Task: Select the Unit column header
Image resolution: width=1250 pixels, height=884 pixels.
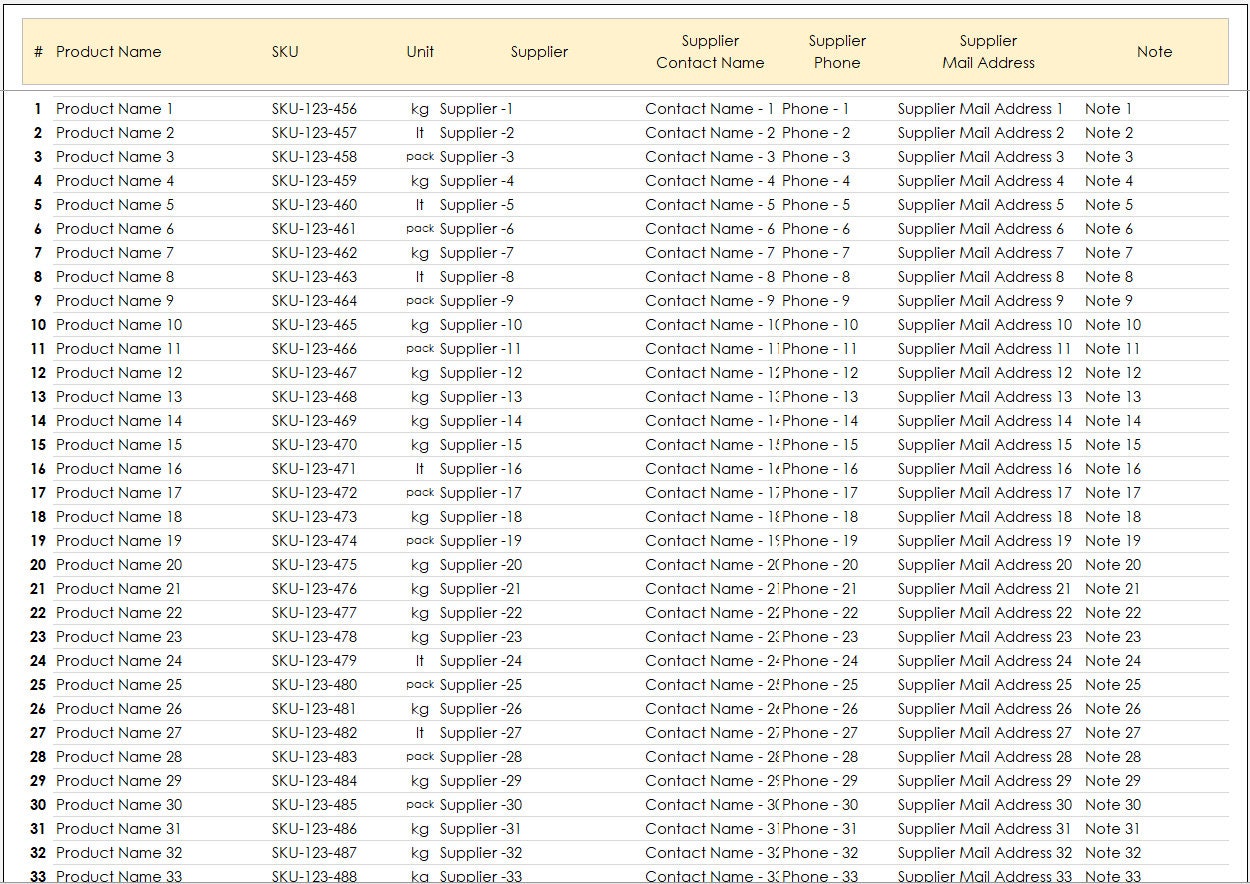Action: click(x=420, y=52)
